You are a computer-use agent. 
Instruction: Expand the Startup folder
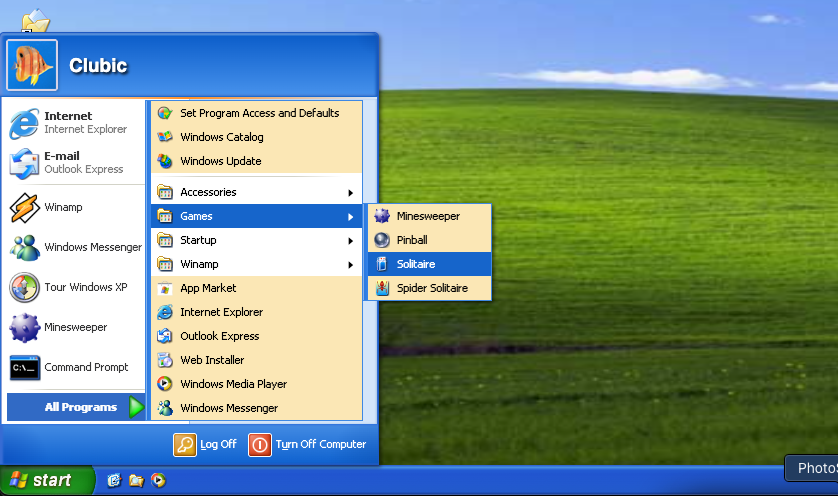click(x=257, y=240)
